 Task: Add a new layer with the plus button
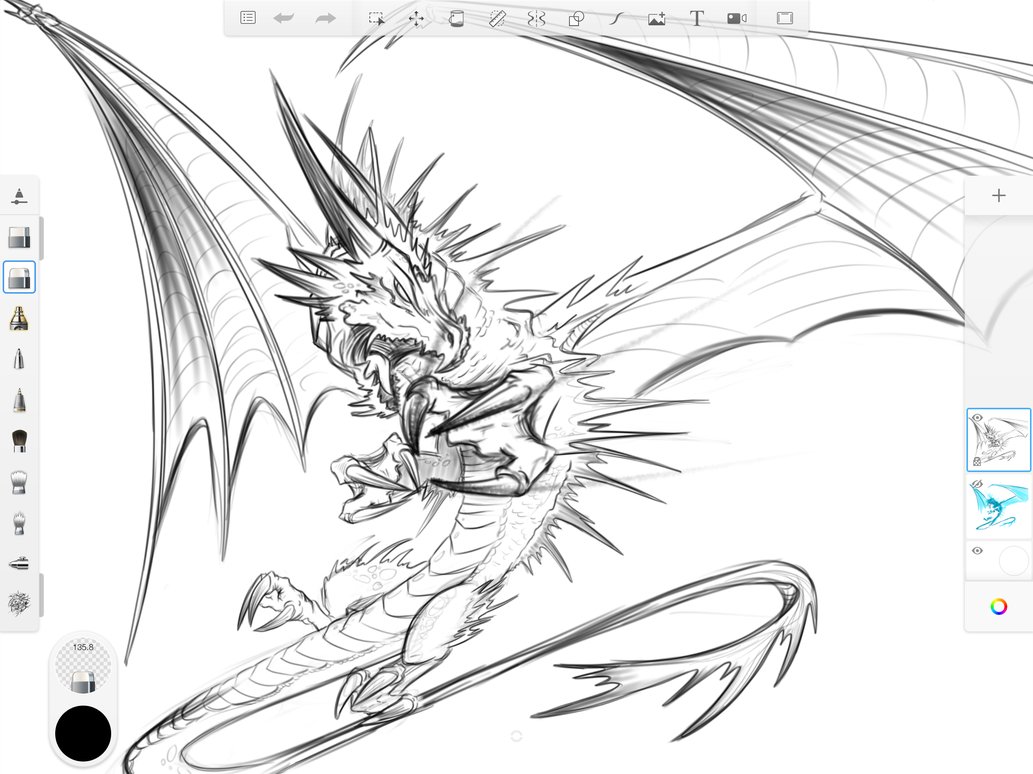point(998,195)
